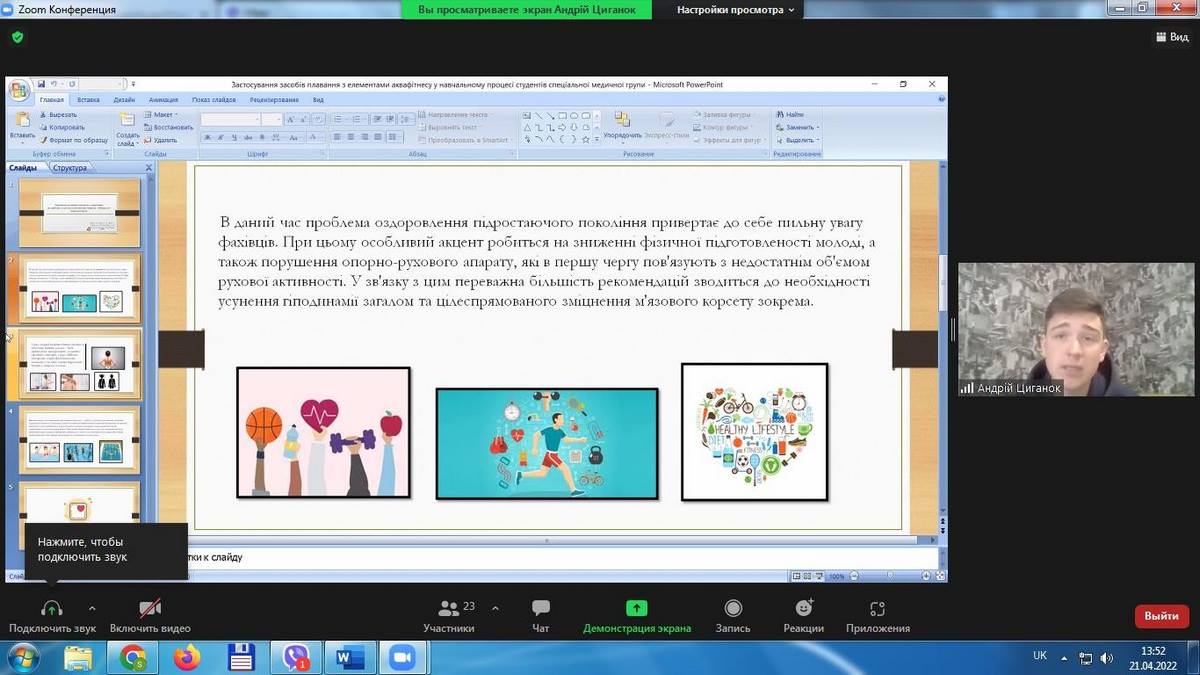
Task: Click the Windows Start button
Action: (22, 657)
